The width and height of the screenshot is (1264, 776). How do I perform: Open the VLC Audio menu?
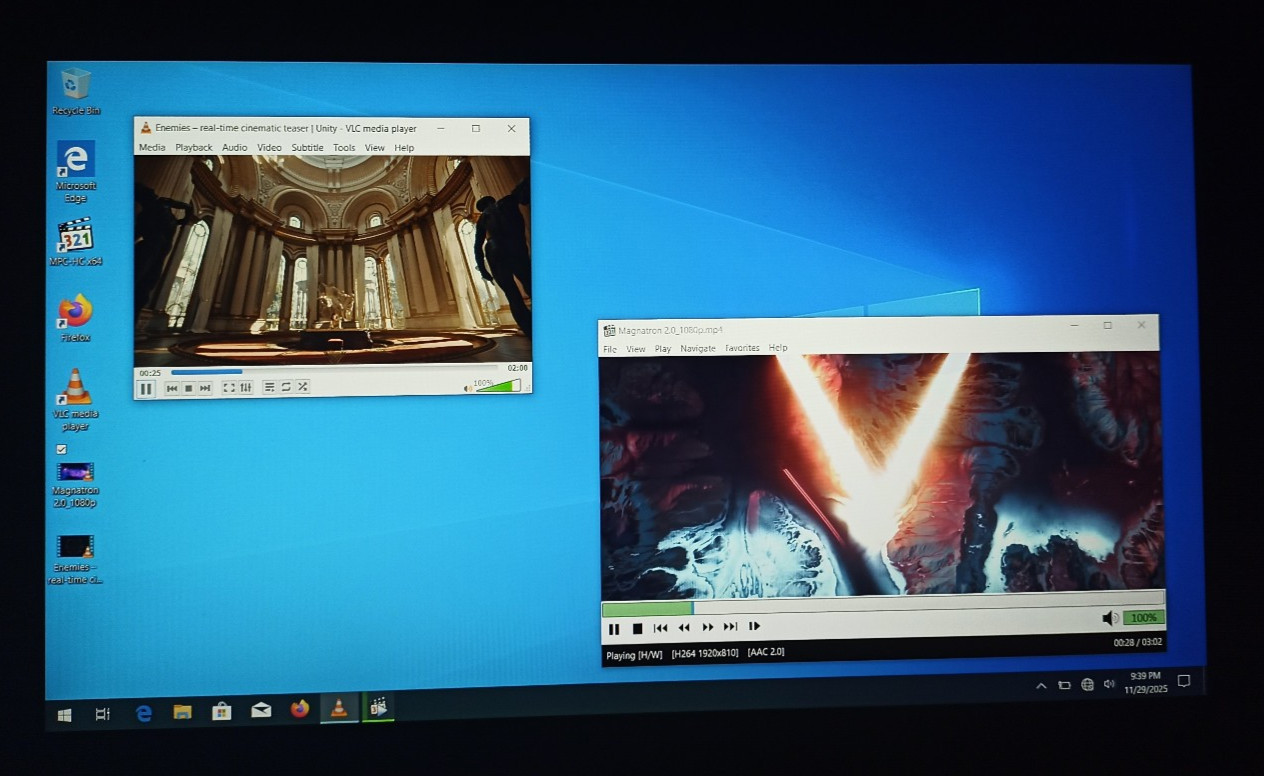coord(235,148)
